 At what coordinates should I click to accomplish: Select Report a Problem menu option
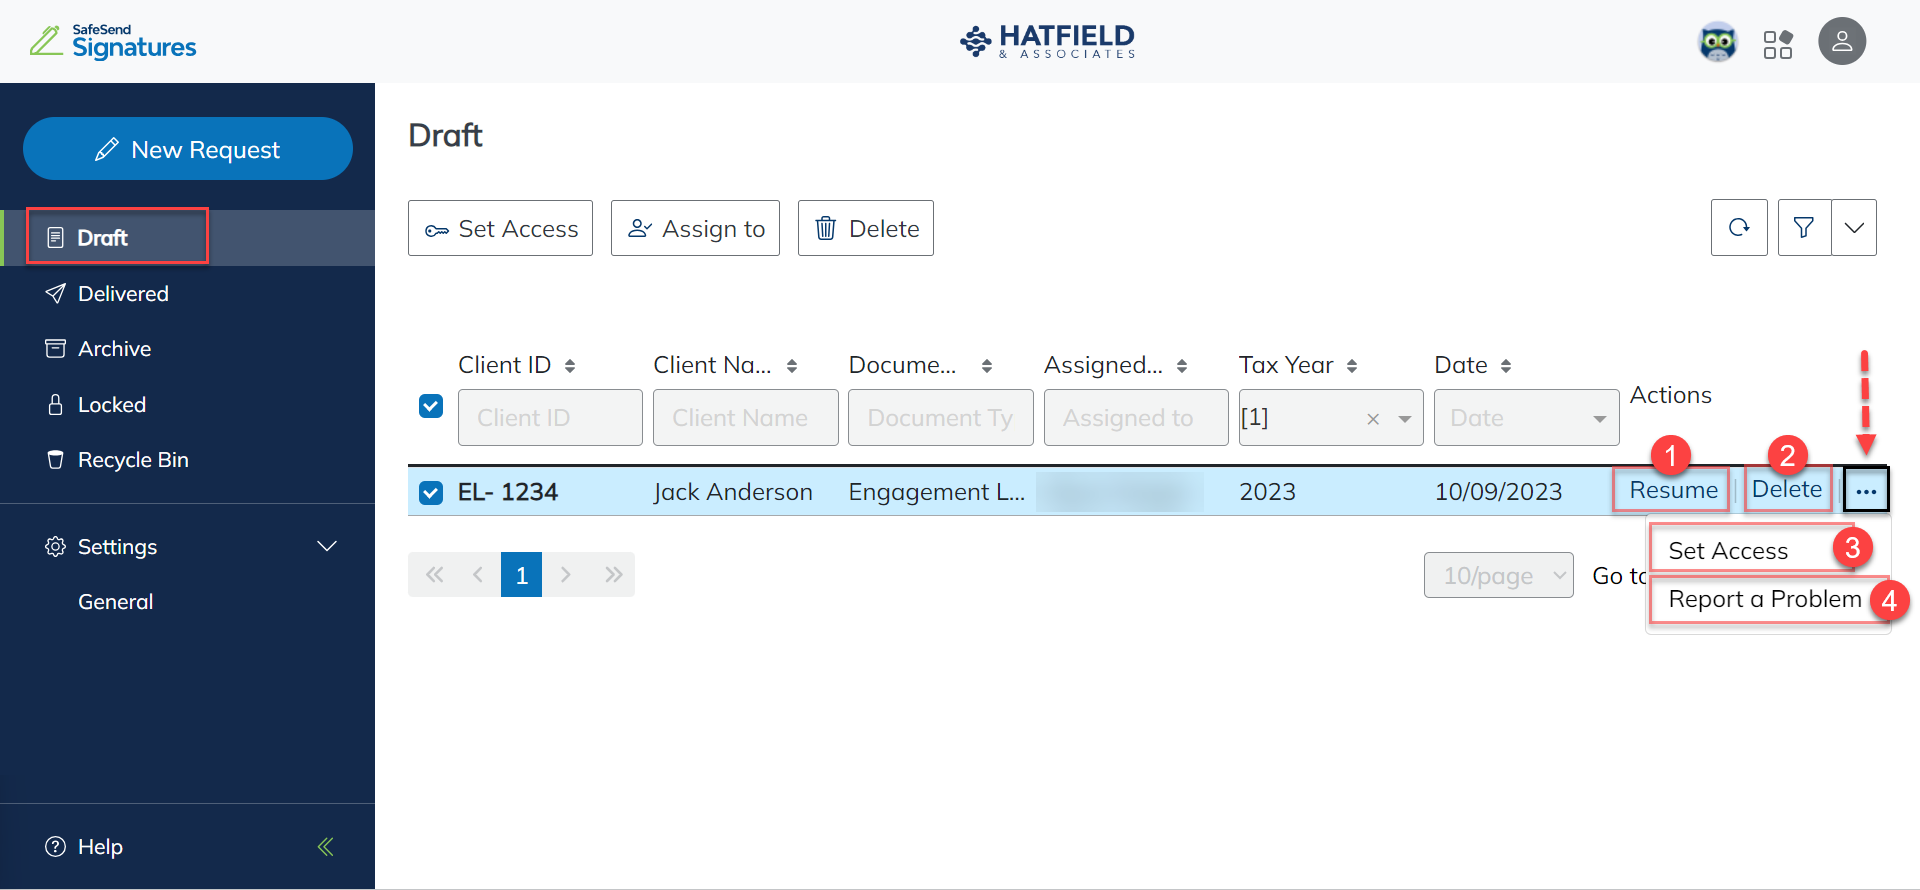click(x=1764, y=599)
